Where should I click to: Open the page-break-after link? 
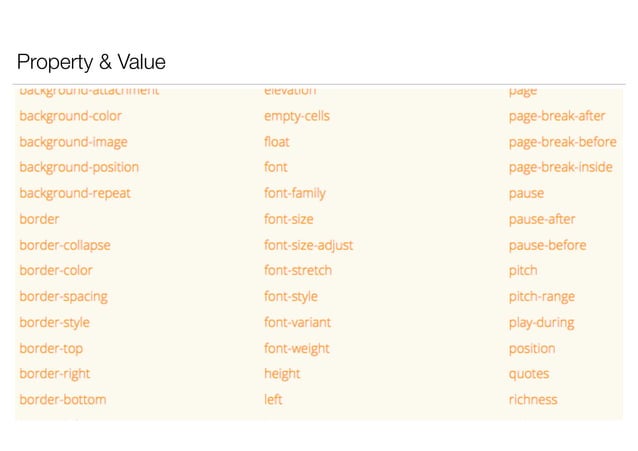557,116
